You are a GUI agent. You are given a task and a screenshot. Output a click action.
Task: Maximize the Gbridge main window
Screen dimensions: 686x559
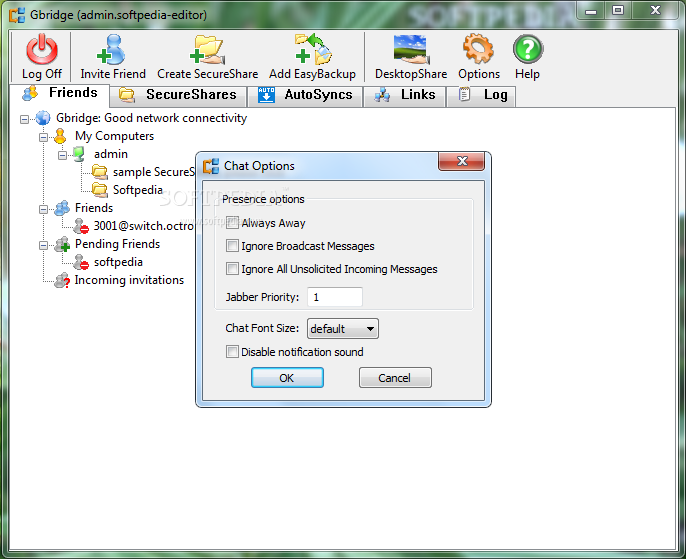click(618, 10)
